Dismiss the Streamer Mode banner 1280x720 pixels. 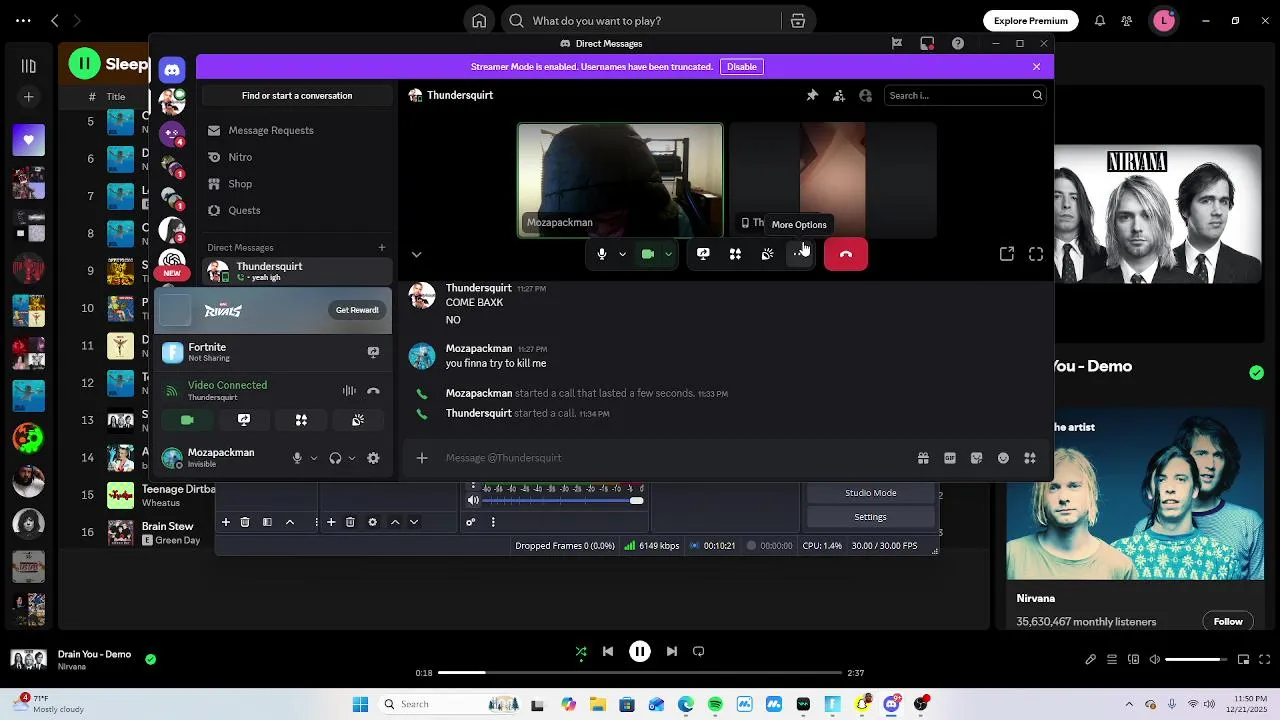coord(1036,66)
